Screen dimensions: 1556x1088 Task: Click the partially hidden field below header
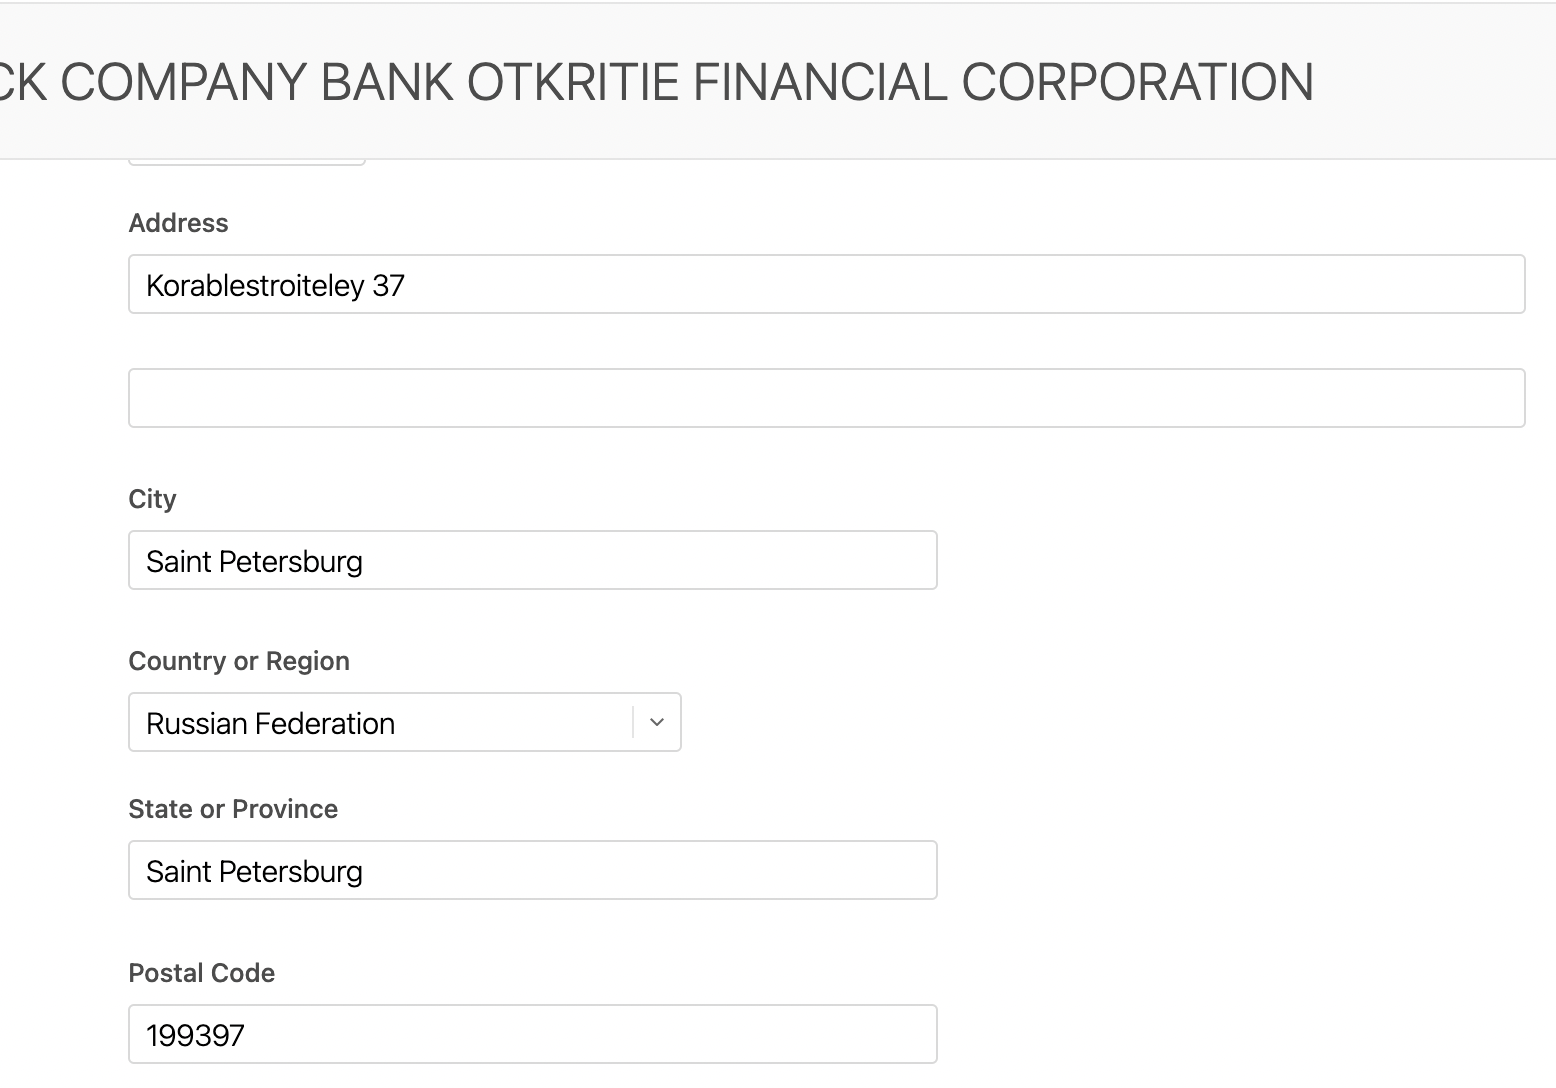click(x=246, y=160)
